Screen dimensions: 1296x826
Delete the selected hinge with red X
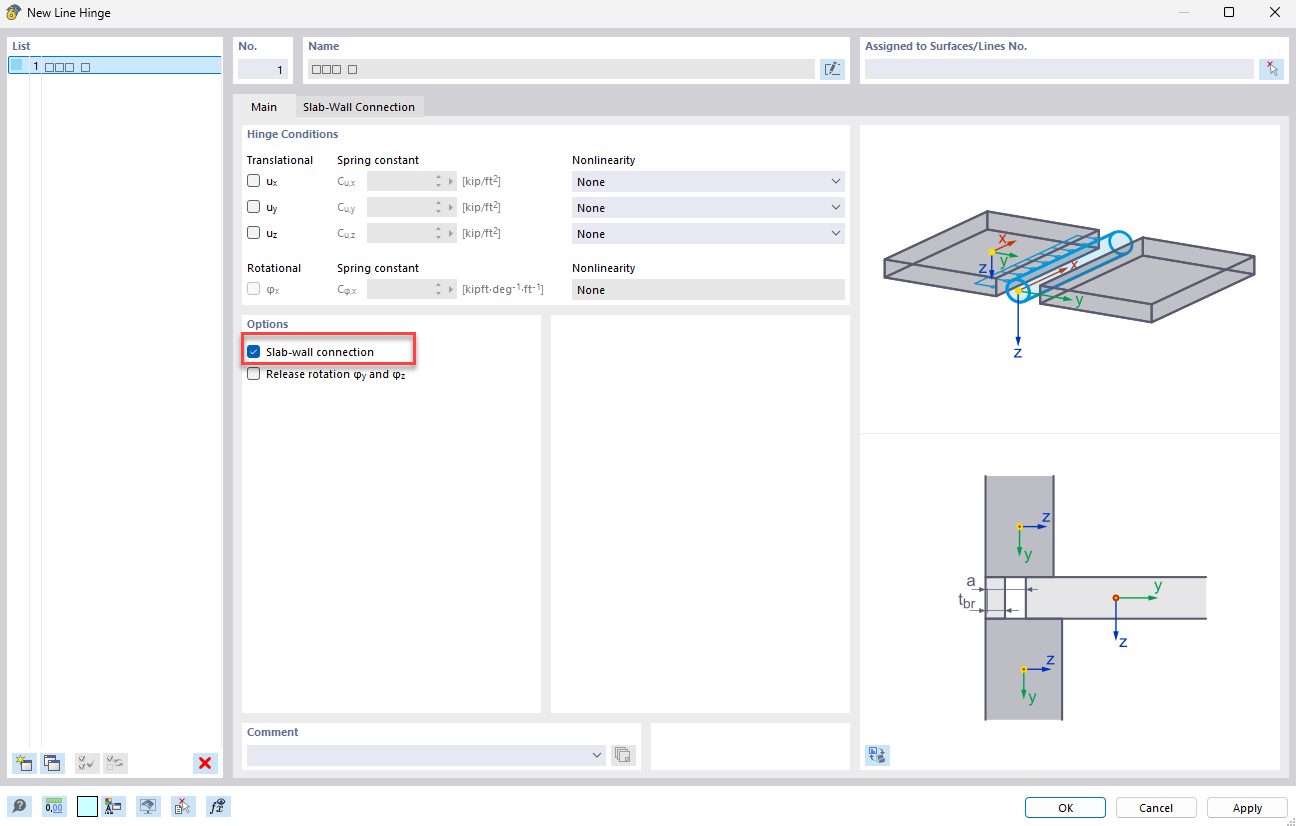tap(205, 763)
